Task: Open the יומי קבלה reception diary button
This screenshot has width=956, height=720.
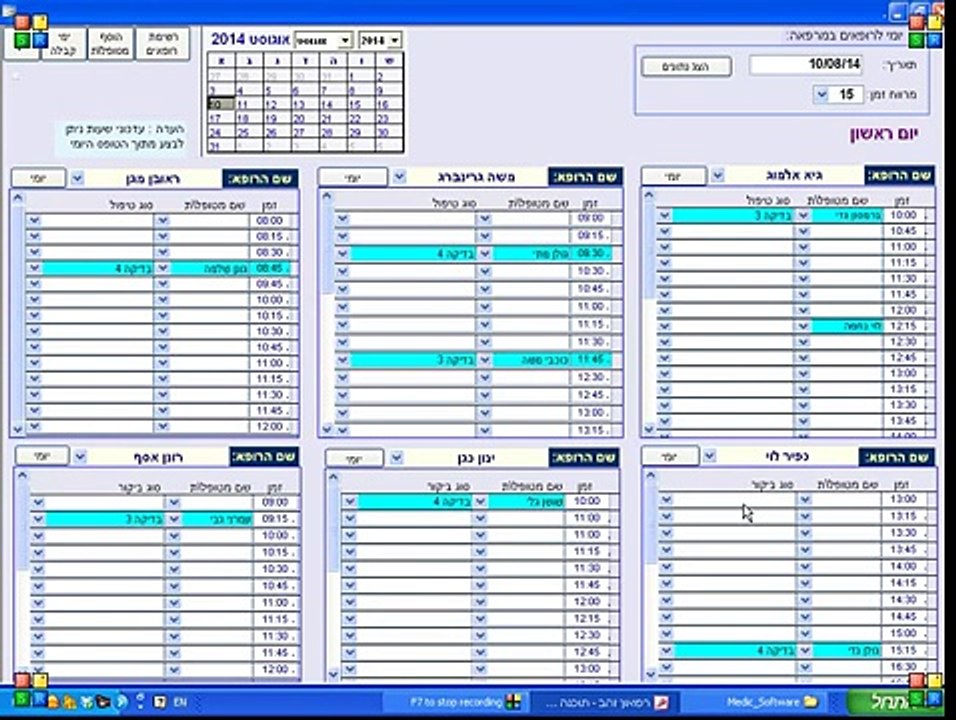Action: point(64,44)
